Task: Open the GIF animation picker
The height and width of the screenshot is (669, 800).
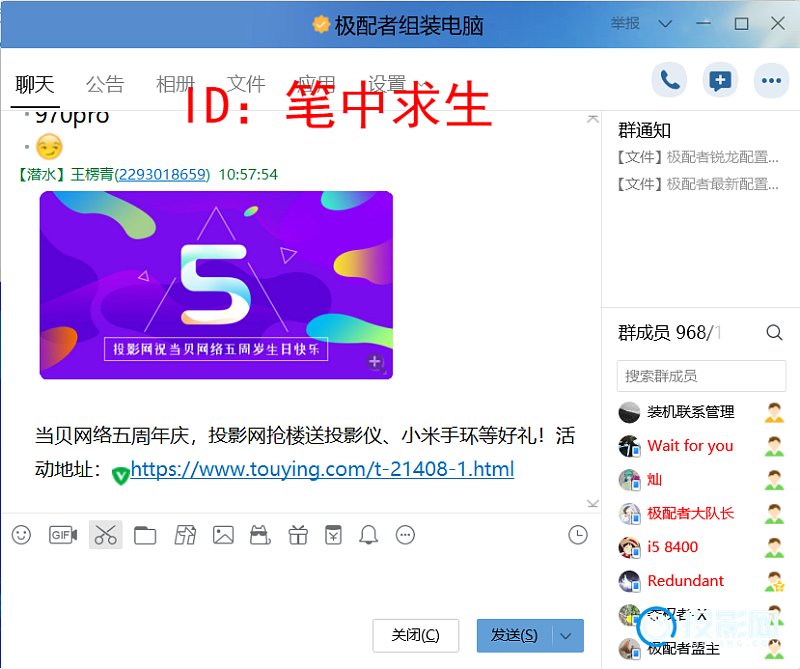Action: click(x=63, y=535)
